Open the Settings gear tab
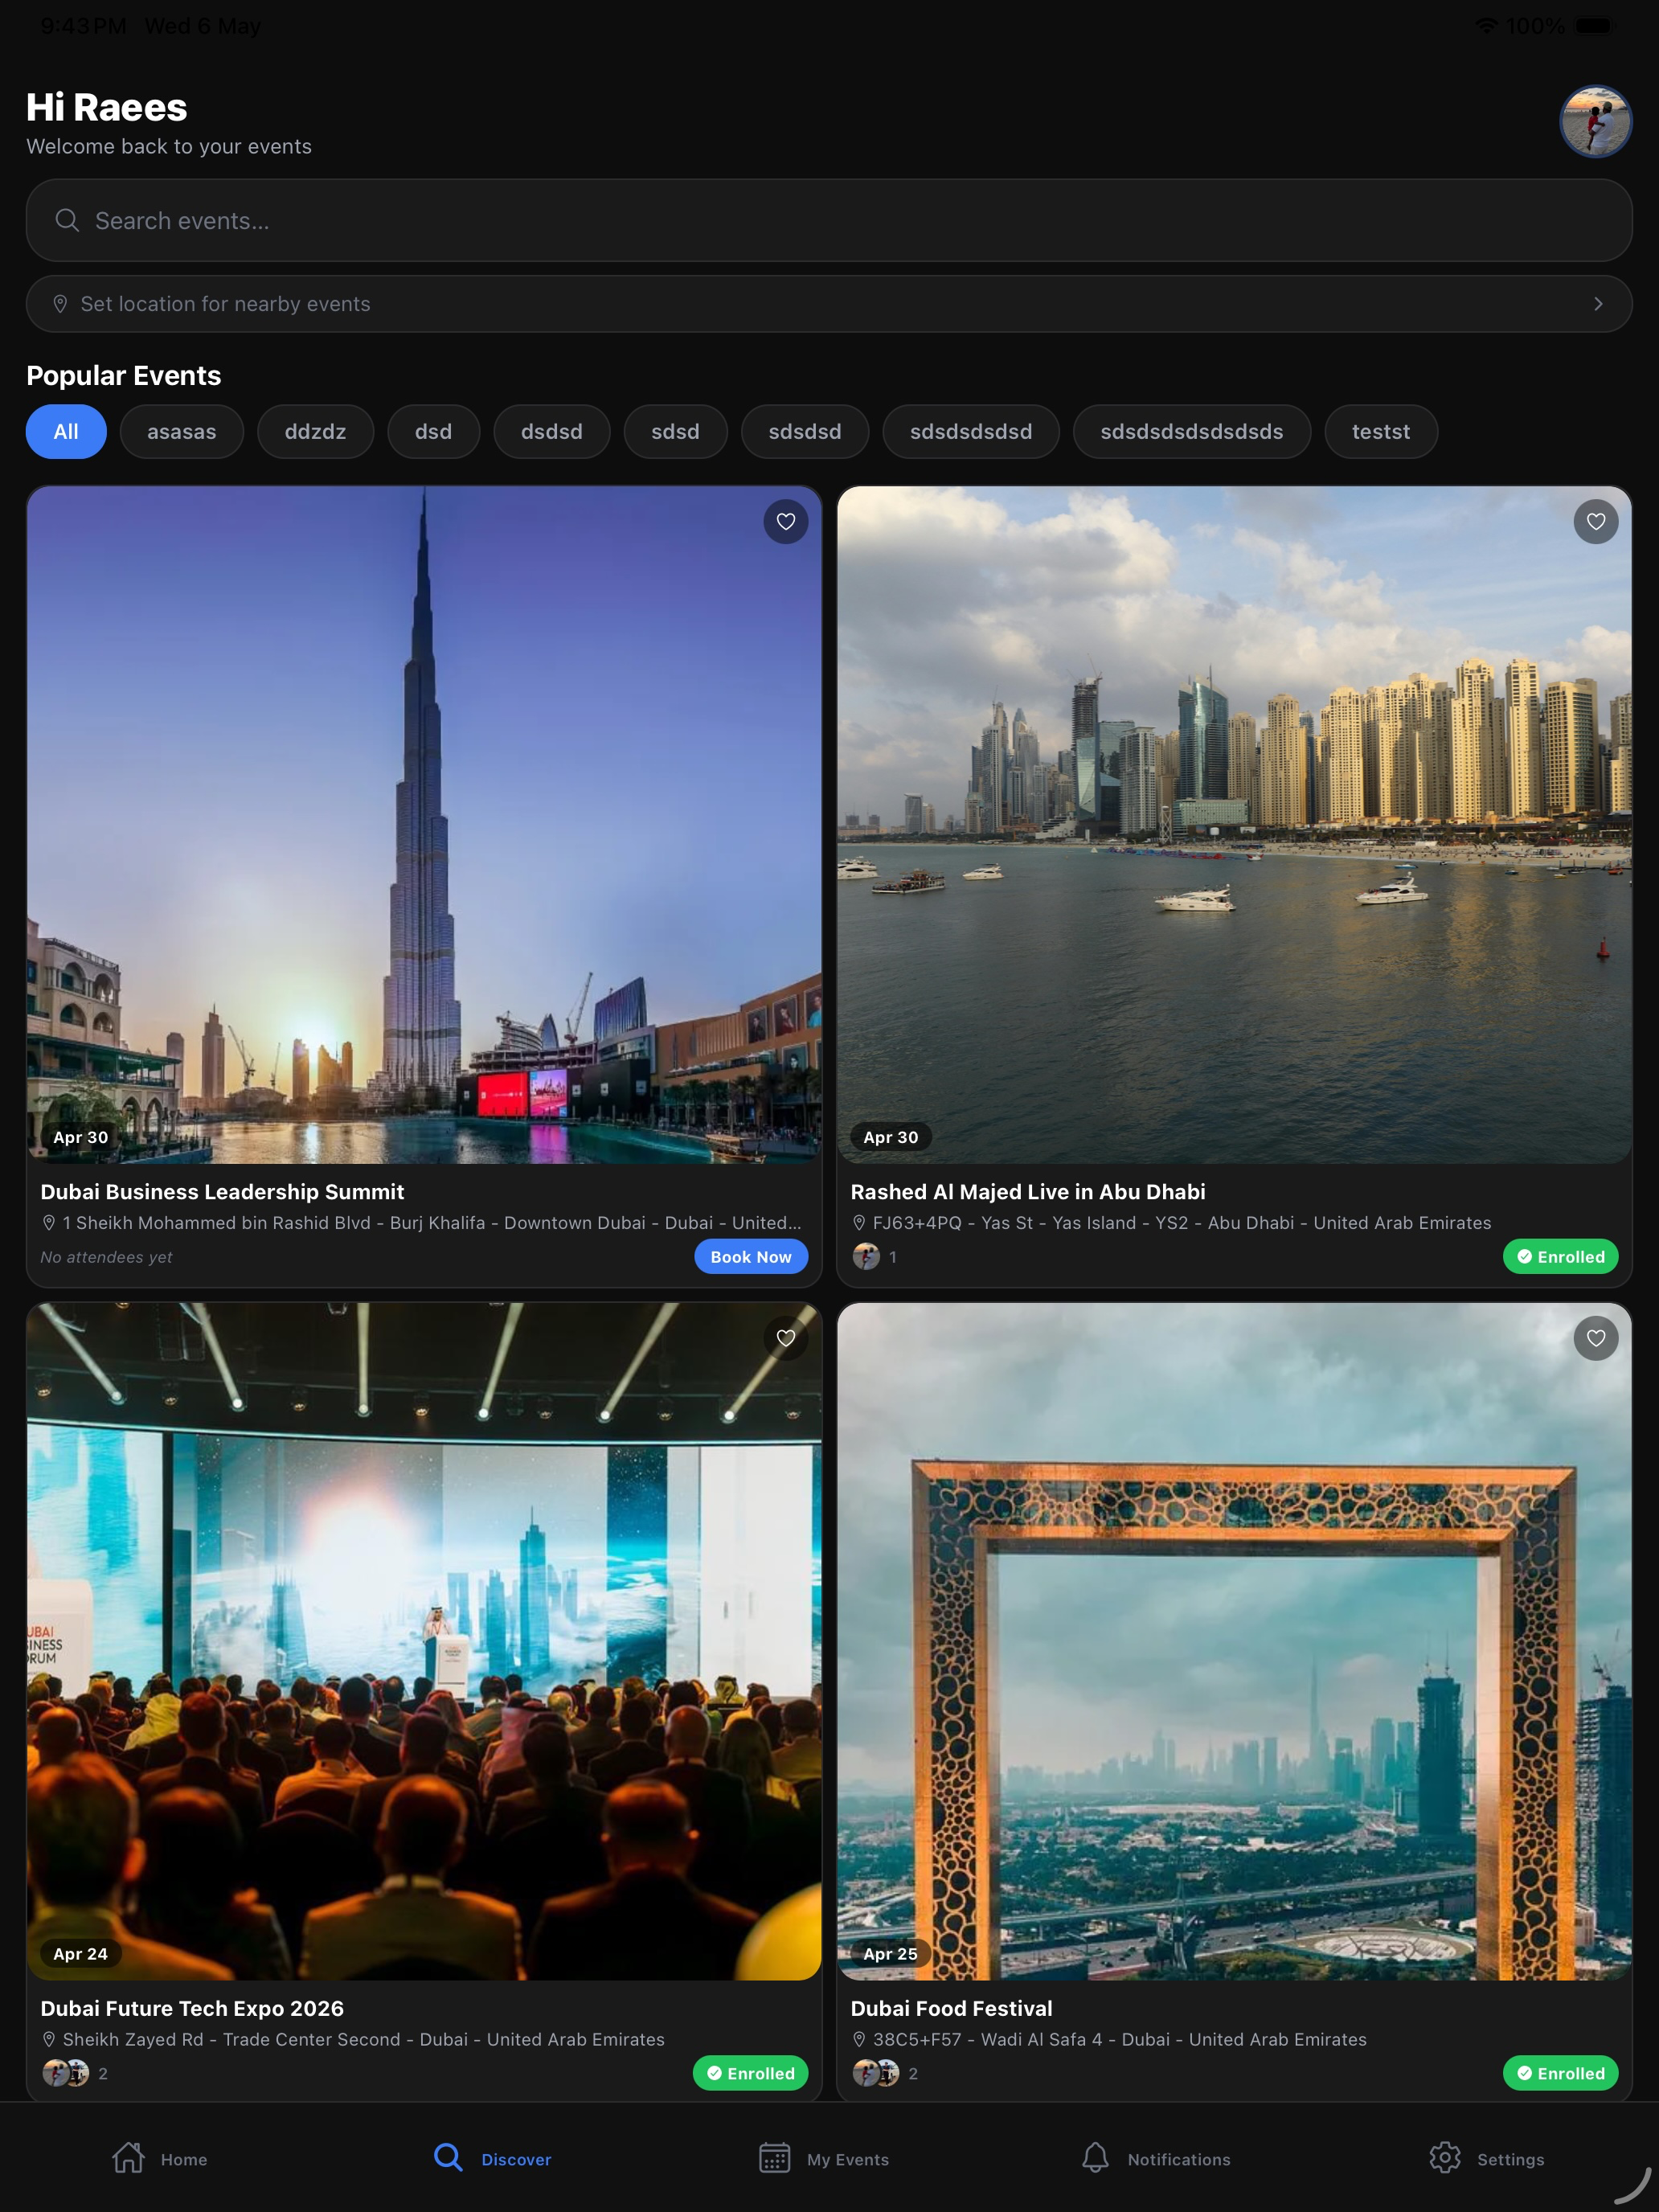 click(x=1487, y=2159)
